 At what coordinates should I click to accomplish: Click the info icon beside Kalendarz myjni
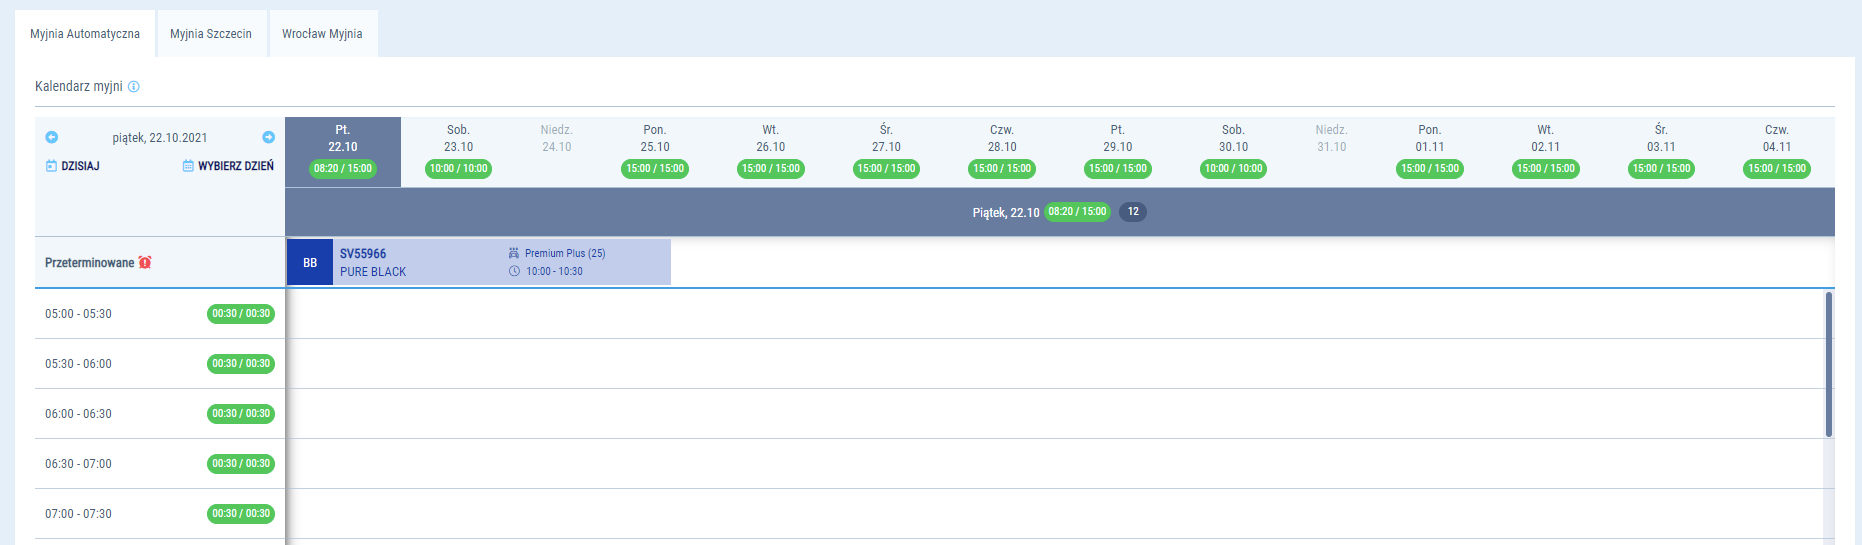(134, 87)
